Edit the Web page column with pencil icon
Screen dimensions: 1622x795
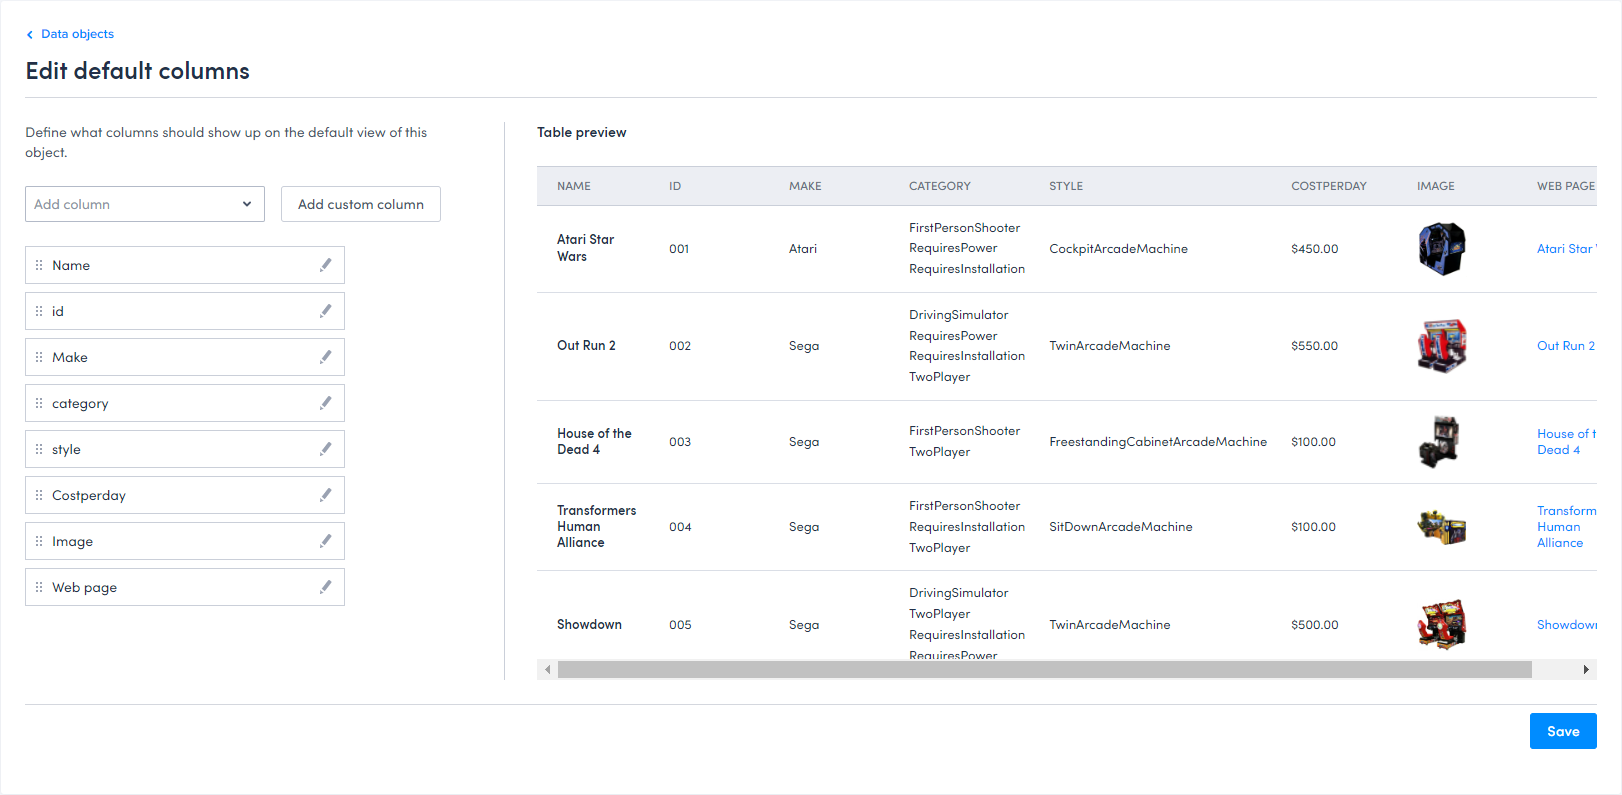[325, 587]
